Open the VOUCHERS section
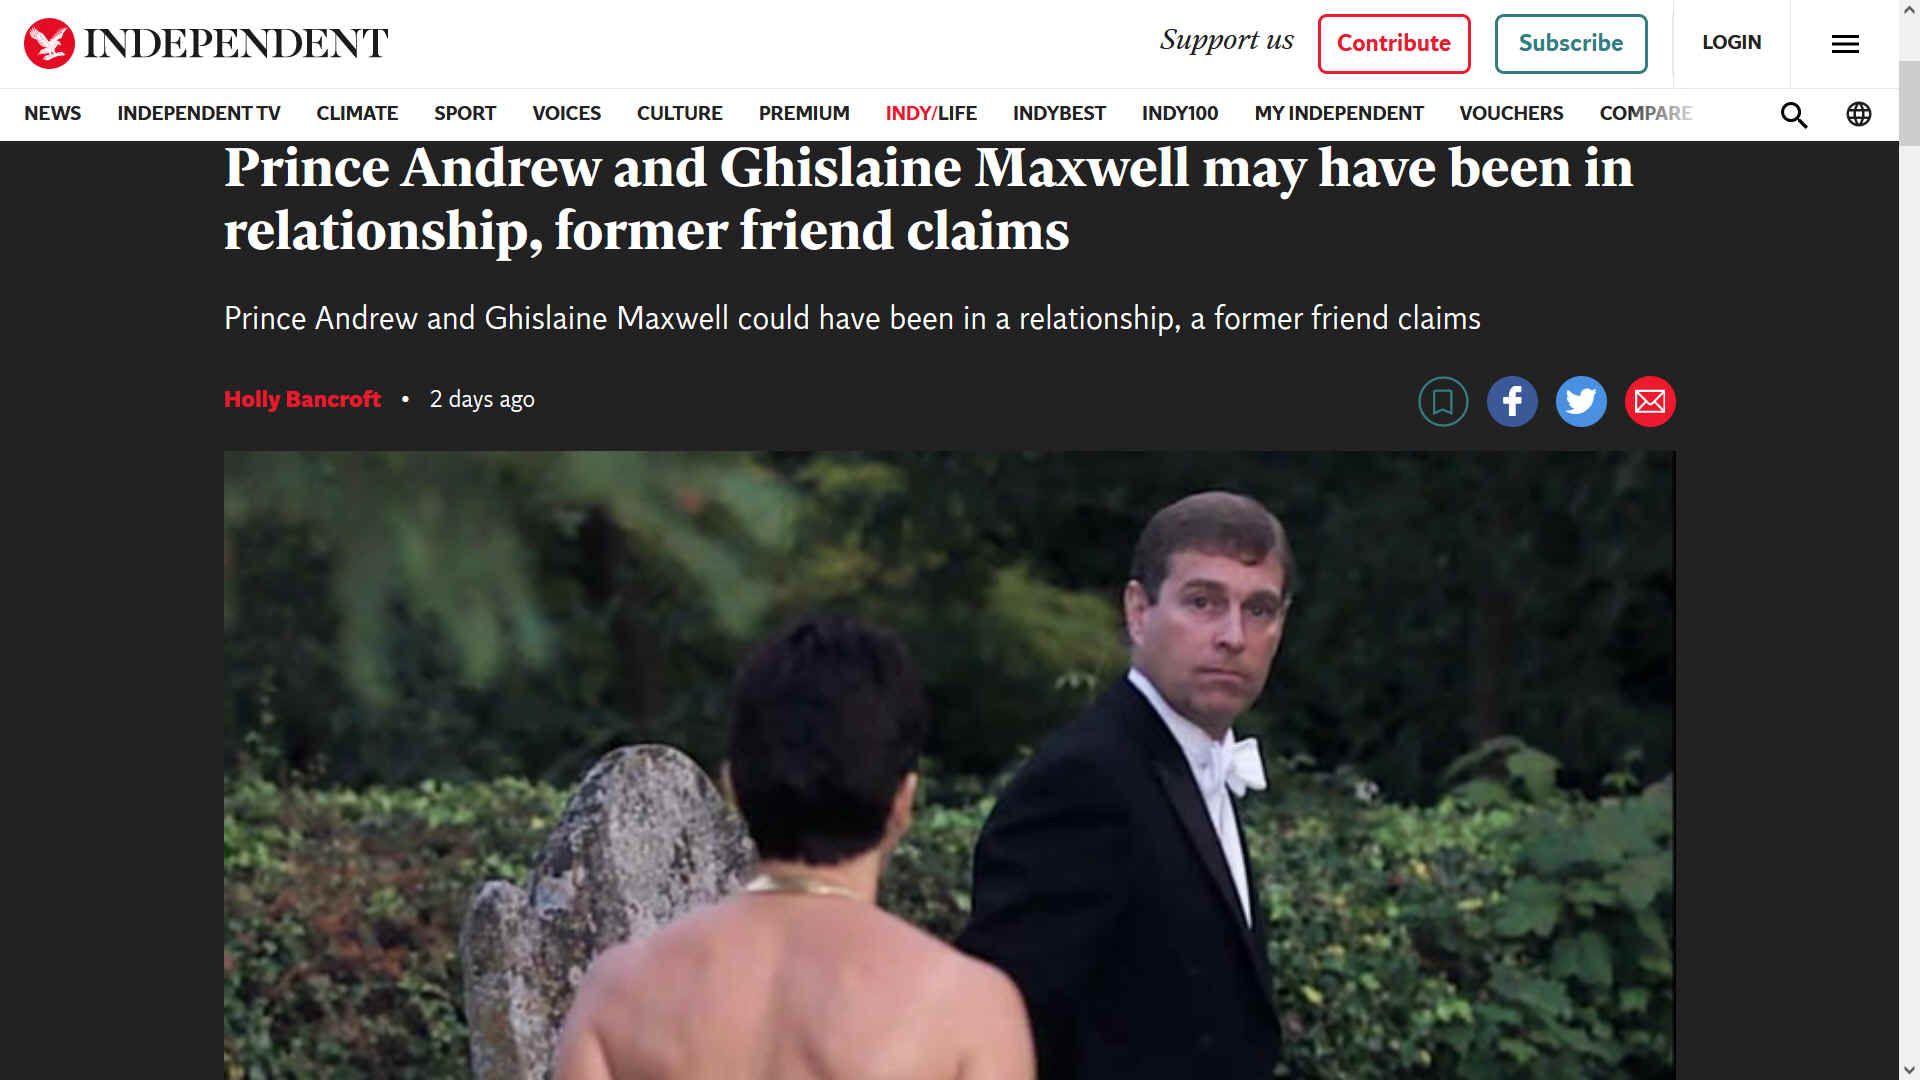The width and height of the screenshot is (1920, 1080). (1511, 114)
